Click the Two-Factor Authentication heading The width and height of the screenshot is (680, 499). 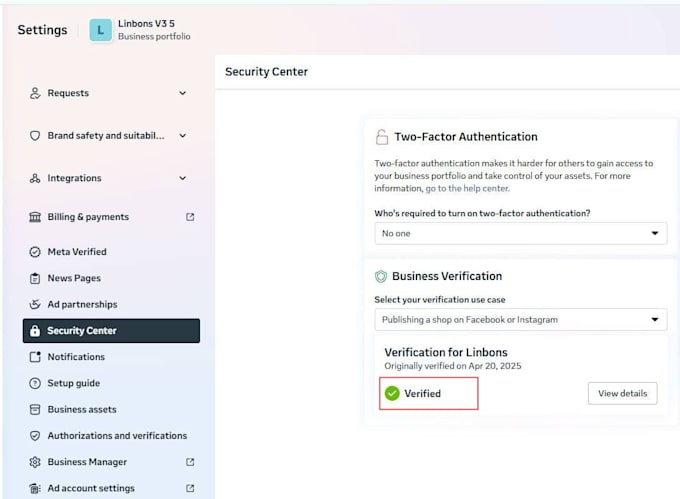pyautogui.click(x=466, y=137)
